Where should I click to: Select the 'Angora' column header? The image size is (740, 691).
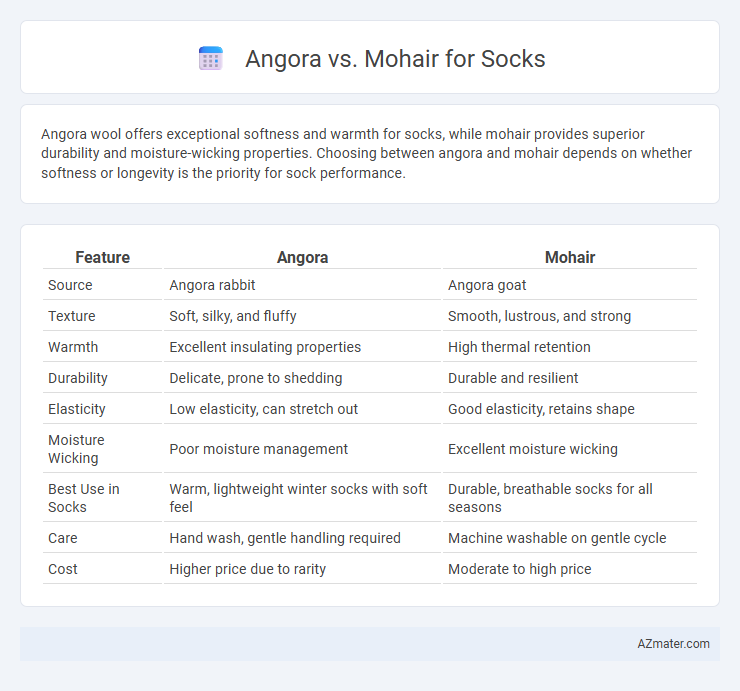coord(303,257)
